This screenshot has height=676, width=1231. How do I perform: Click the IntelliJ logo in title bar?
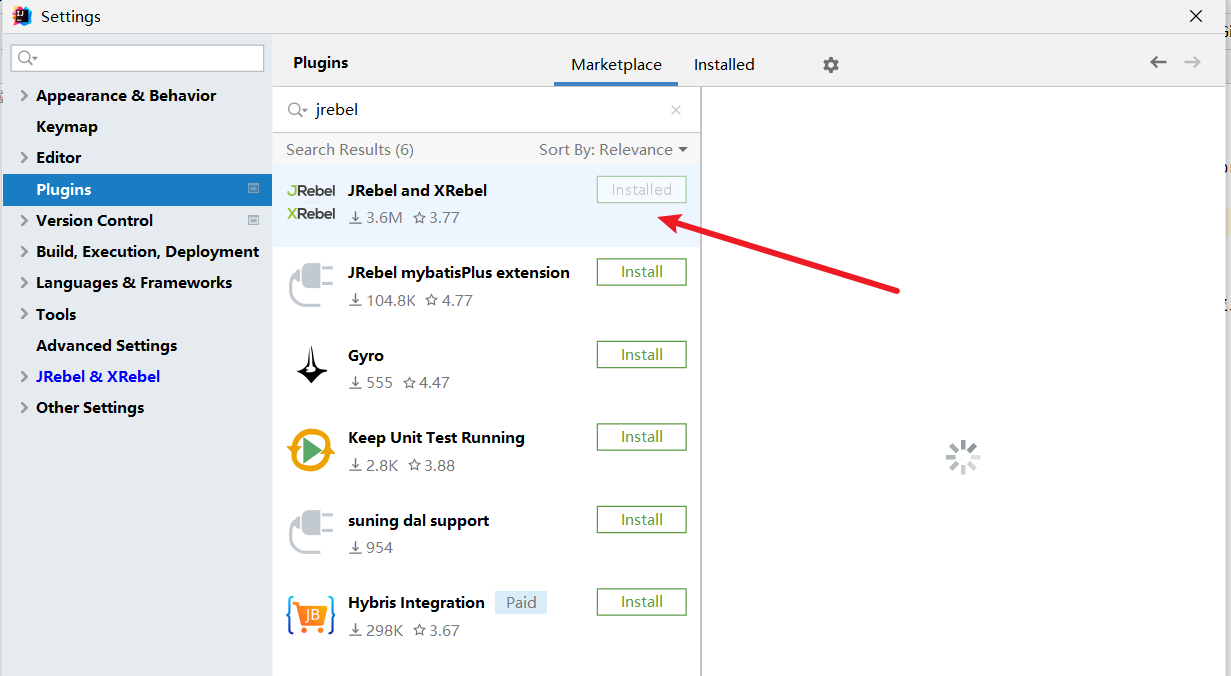click(x=22, y=16)
